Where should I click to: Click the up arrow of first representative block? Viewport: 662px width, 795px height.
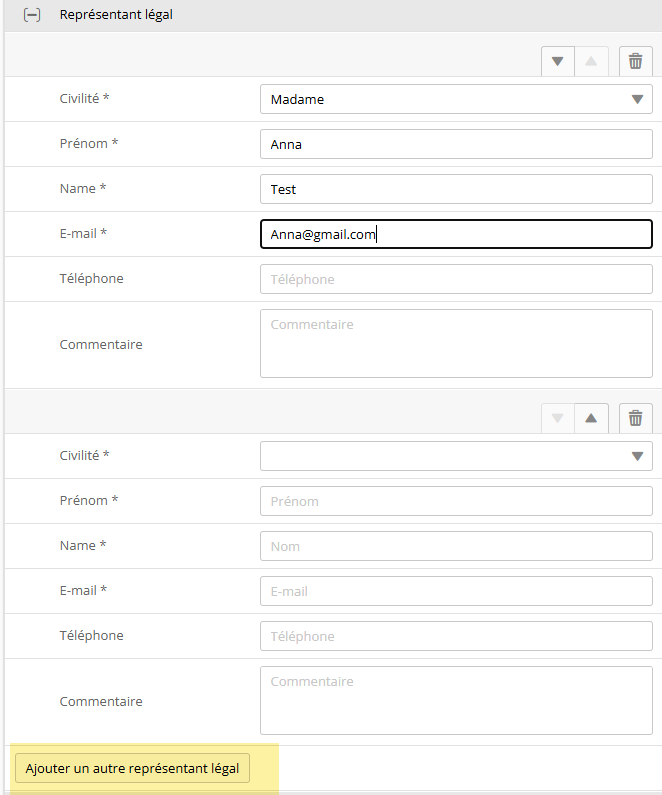pos(591,61)
